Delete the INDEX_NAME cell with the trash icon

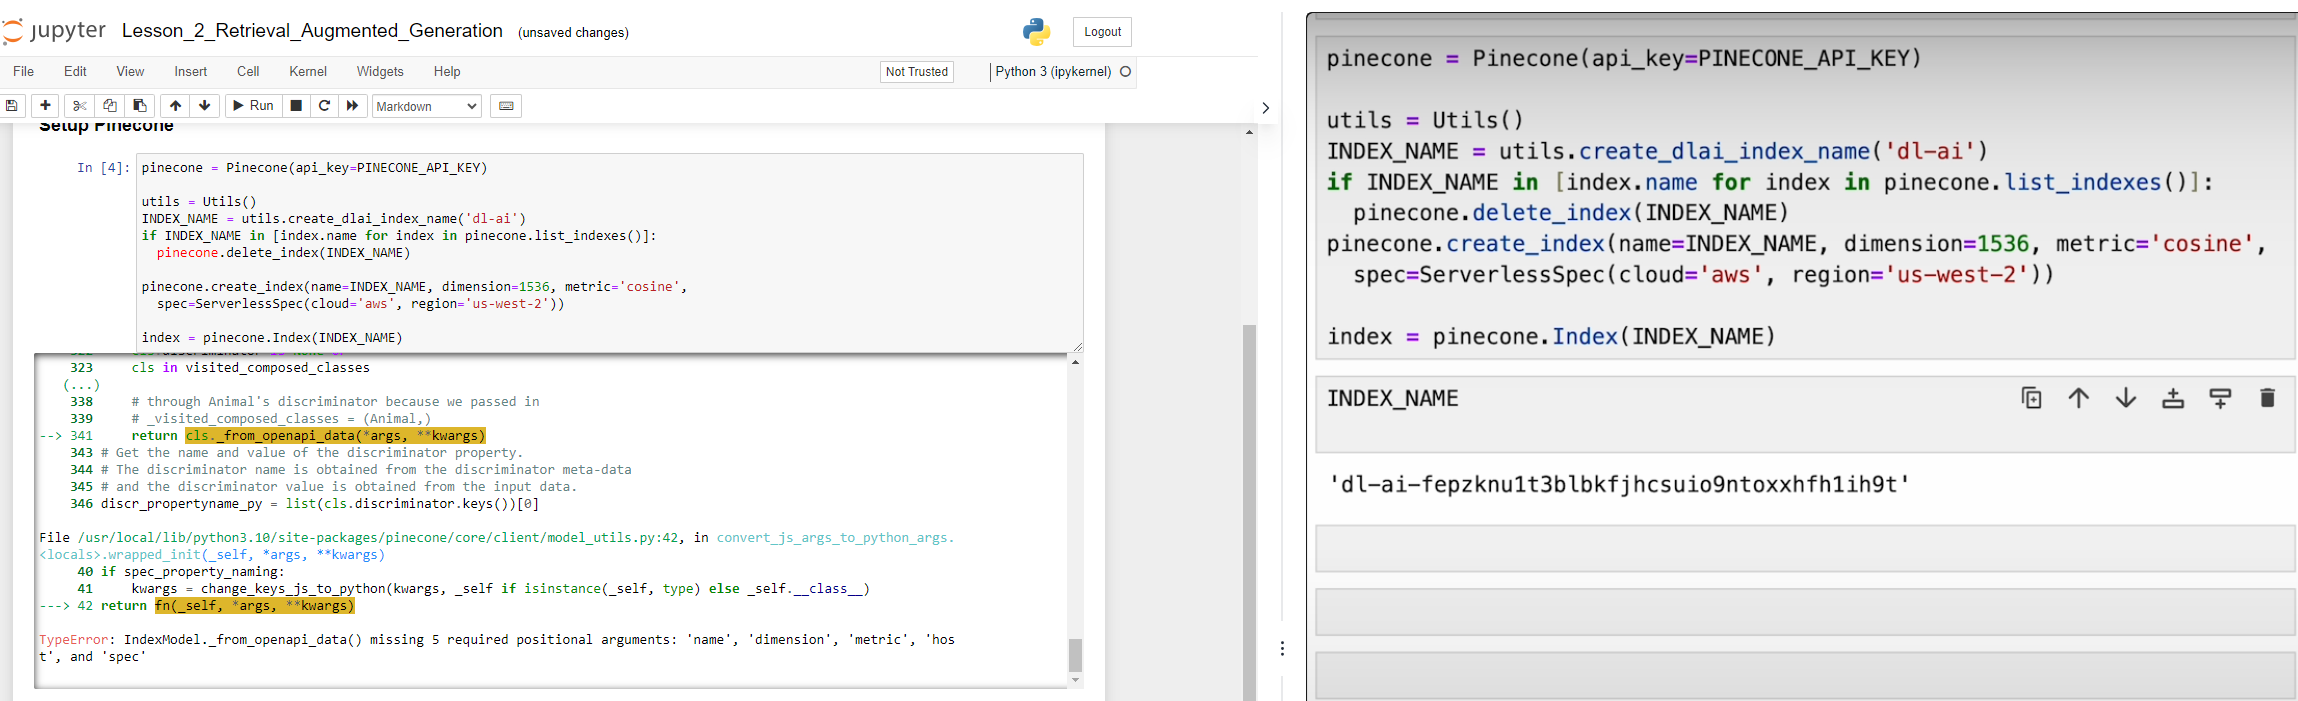coord(2267,398)
